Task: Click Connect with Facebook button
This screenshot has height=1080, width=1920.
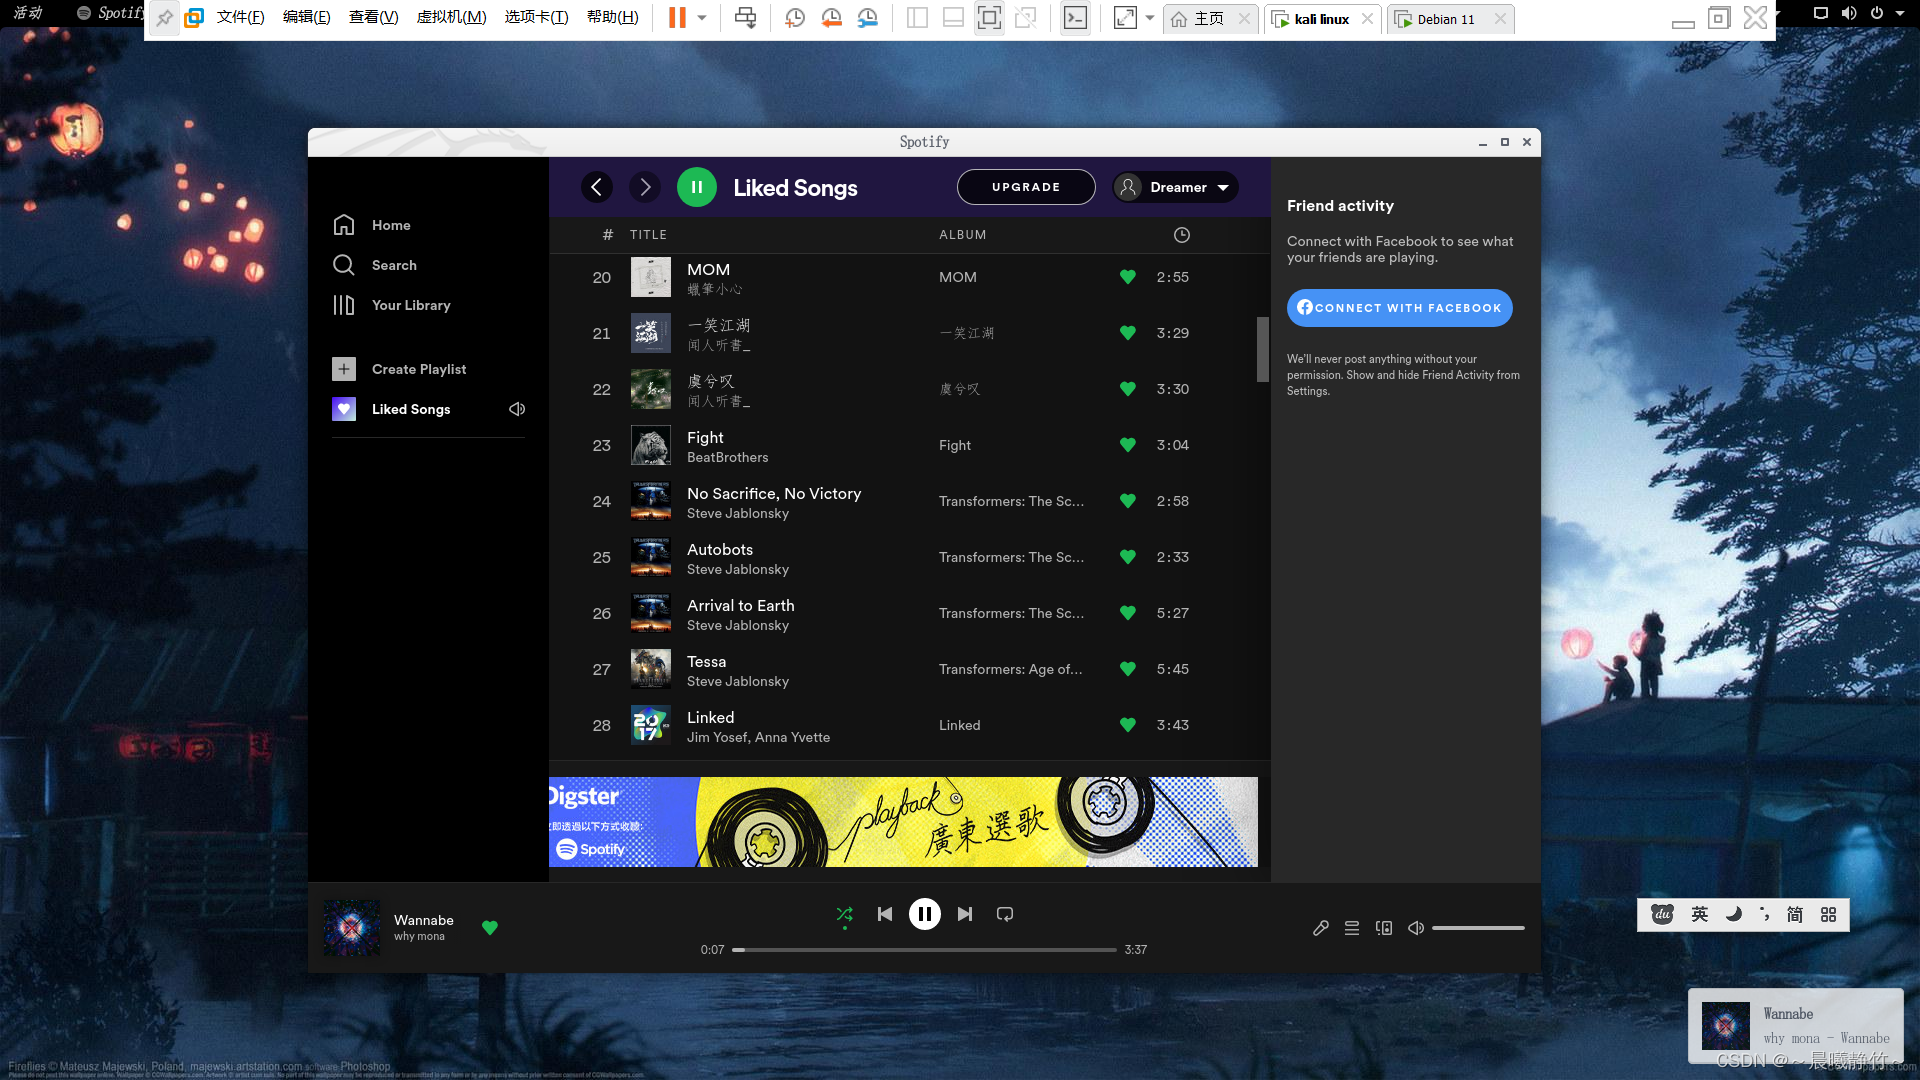Action: [x=1399, y=308]
